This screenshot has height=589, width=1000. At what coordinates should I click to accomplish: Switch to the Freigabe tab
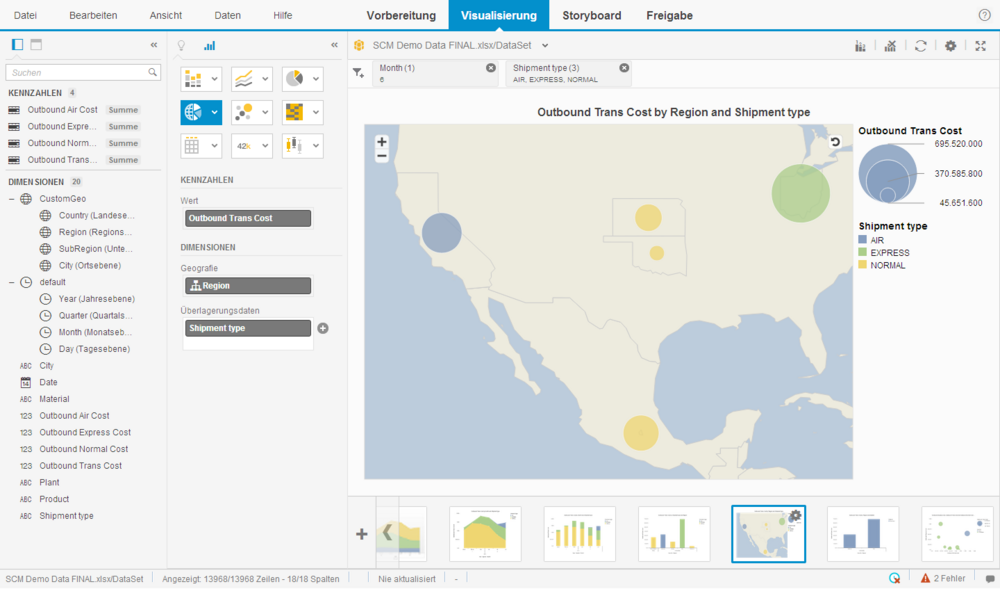click(x=670, y=15)
